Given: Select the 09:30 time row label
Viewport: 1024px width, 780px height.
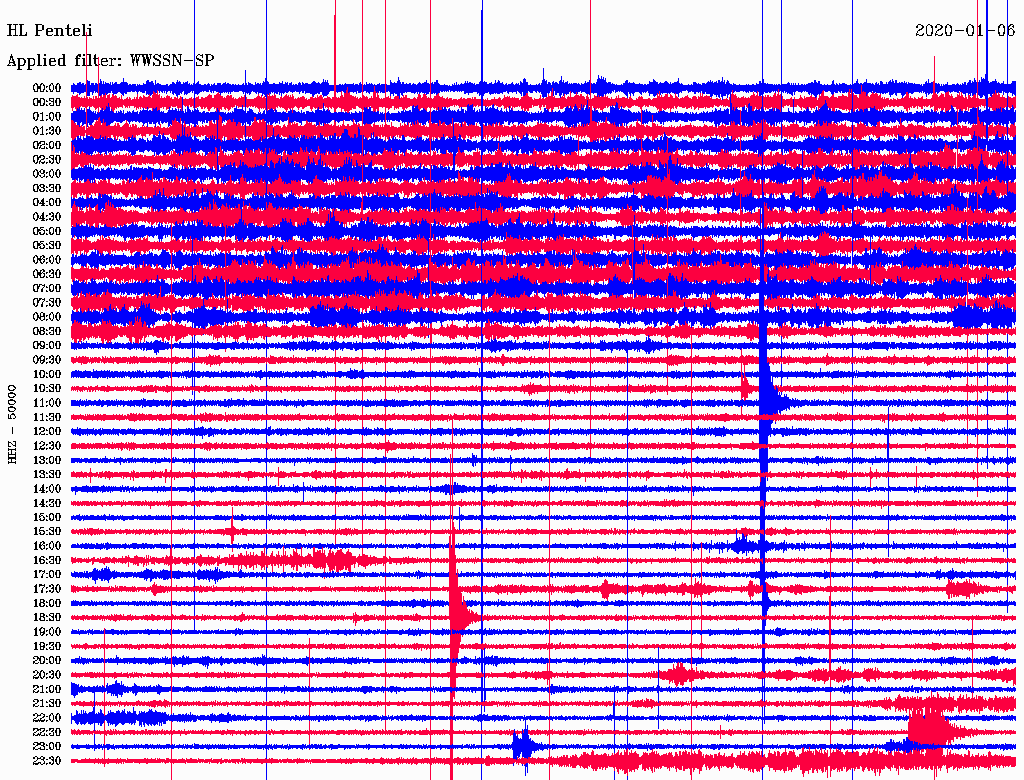Looking at the screenshot, I should [47, 360].
